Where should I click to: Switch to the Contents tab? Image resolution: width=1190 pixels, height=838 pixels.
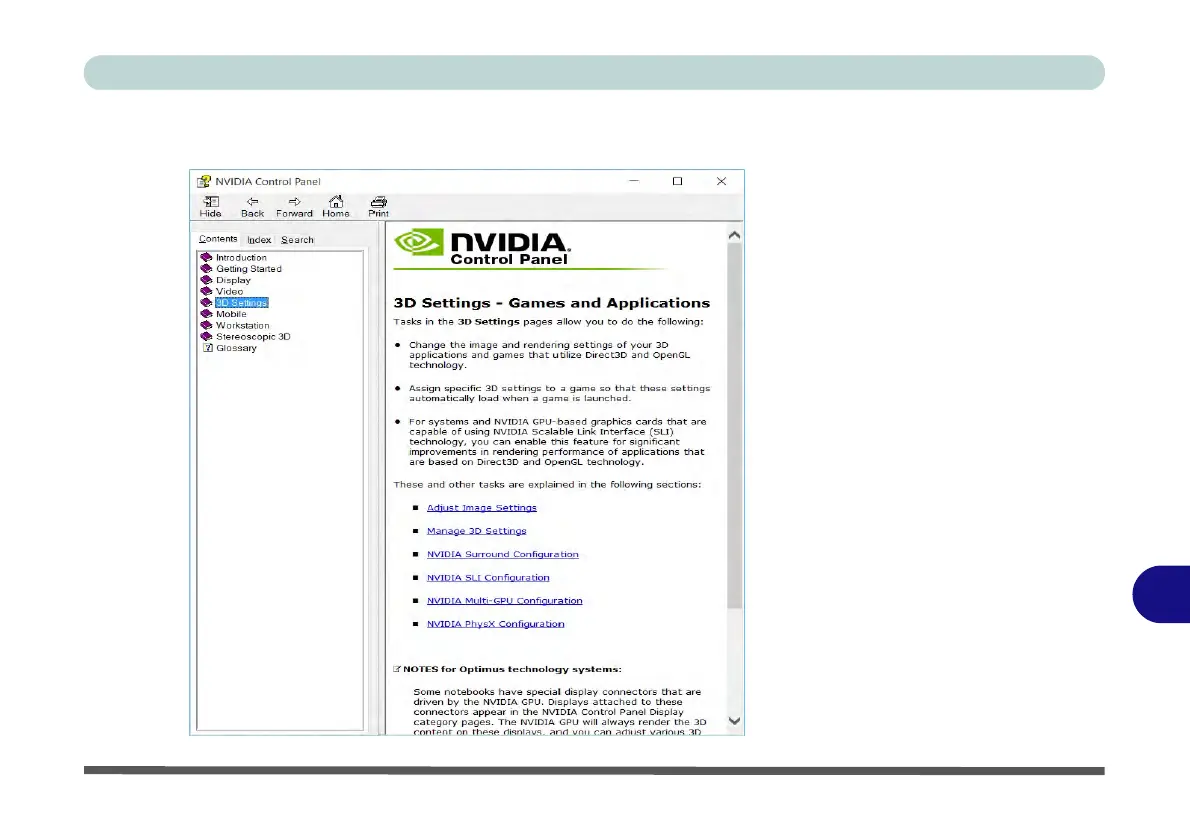tap(218, 239)
